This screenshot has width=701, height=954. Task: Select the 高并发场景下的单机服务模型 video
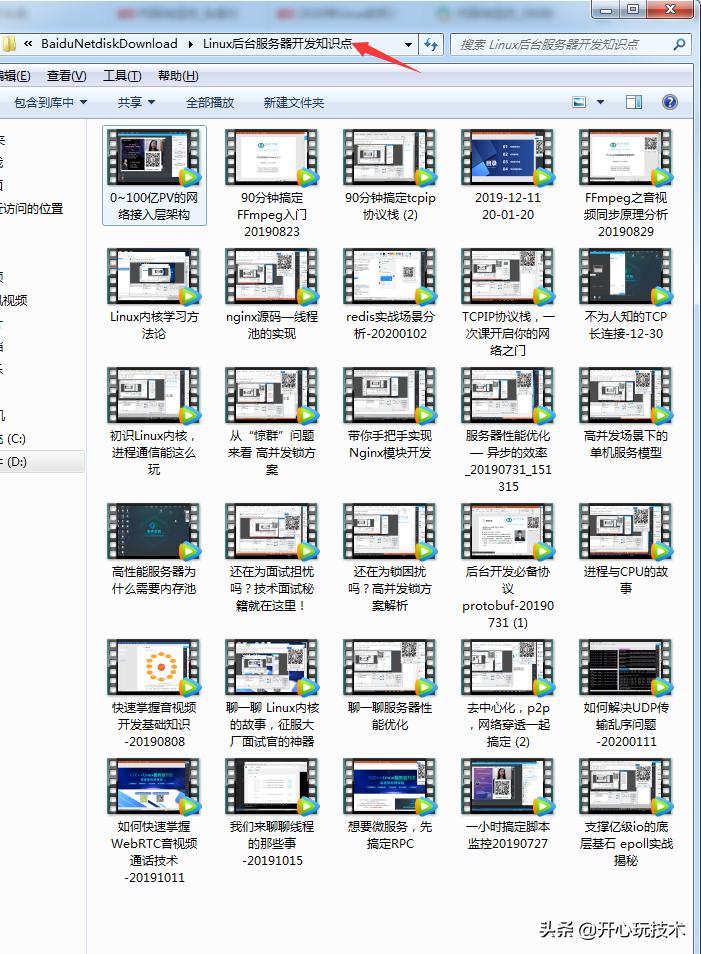pyautogui.click(x=626, y=414)
